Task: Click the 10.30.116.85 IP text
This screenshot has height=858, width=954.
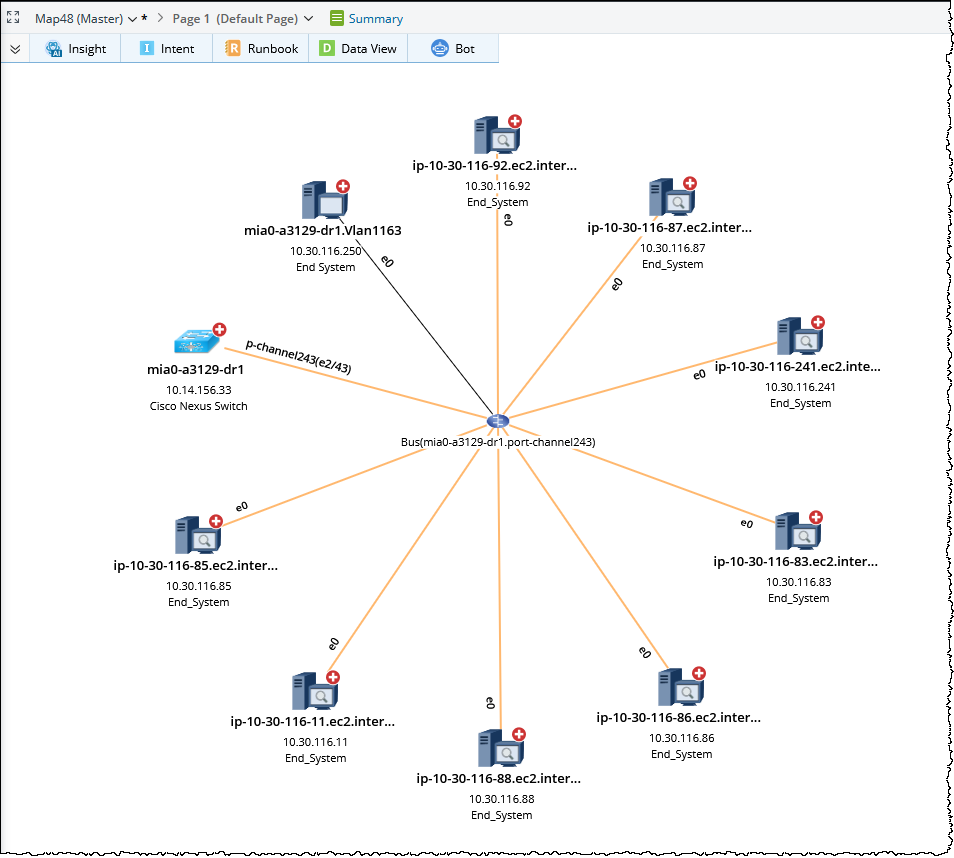Action: click(198, 586)
